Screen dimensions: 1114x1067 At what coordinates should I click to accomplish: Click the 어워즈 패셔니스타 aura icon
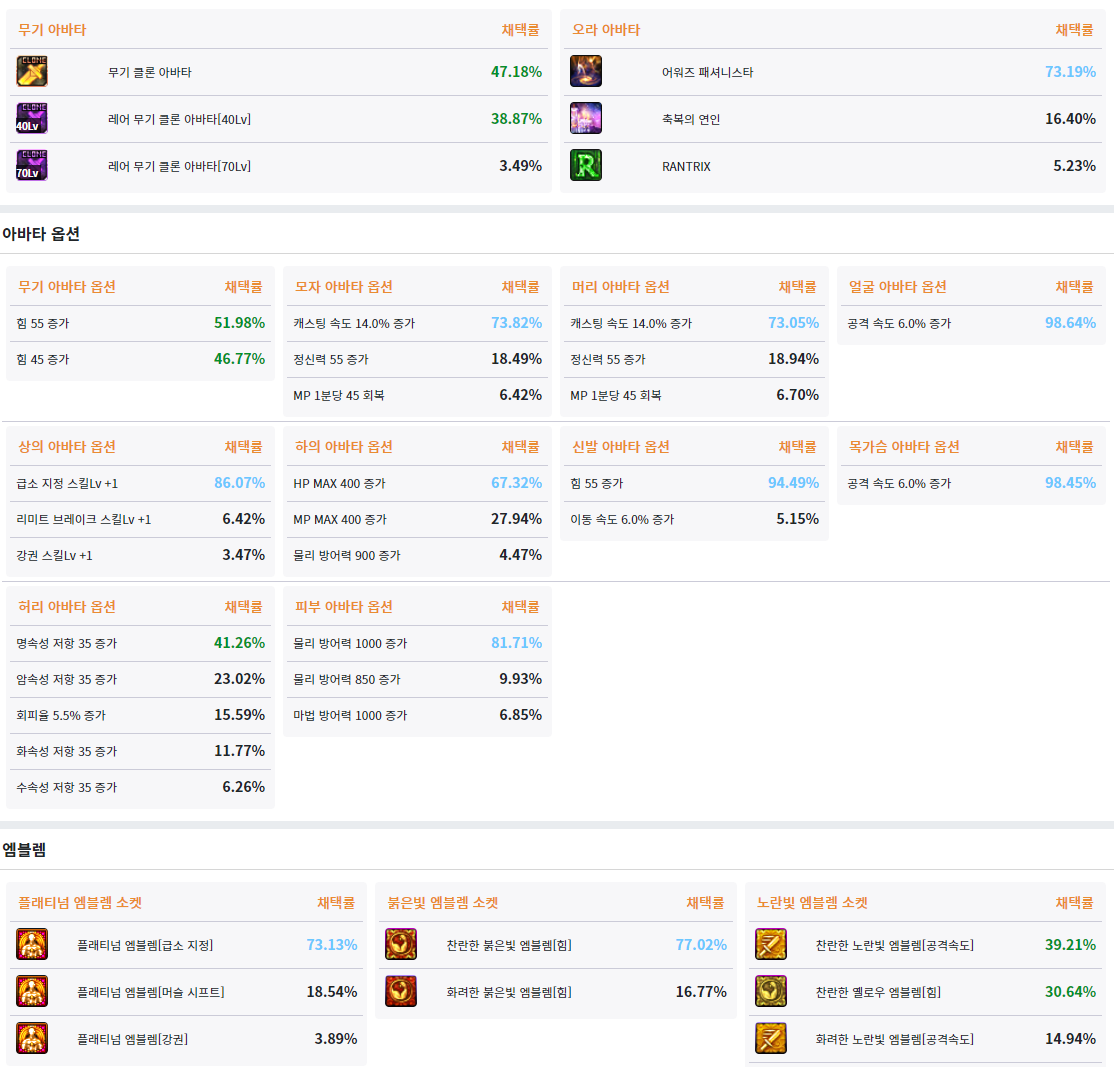(586, 72)
